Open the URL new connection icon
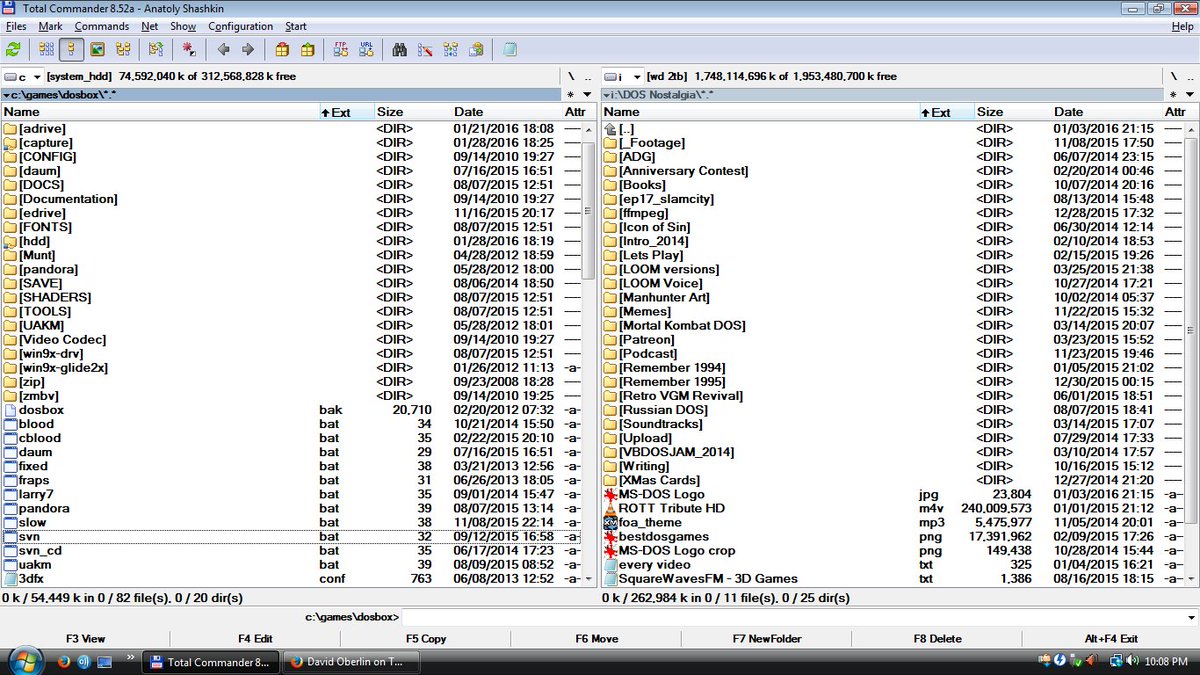This screenshot has height=675, width=1200. [366, 49]
